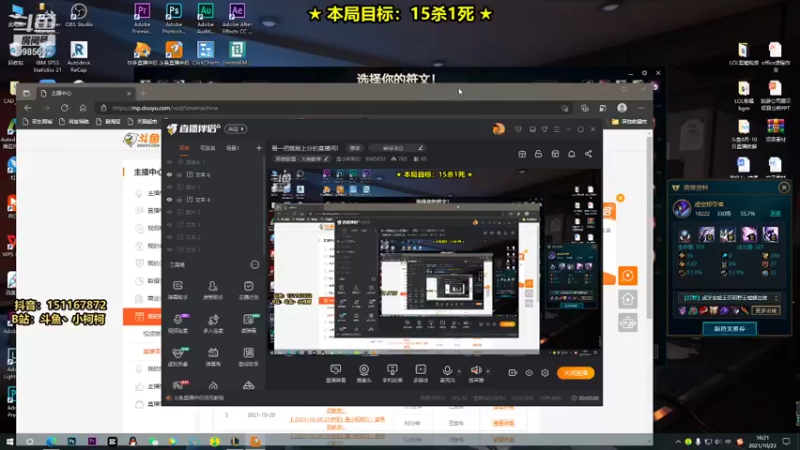Toggle visibility eye for 图片 1 source

pos(169,187)
